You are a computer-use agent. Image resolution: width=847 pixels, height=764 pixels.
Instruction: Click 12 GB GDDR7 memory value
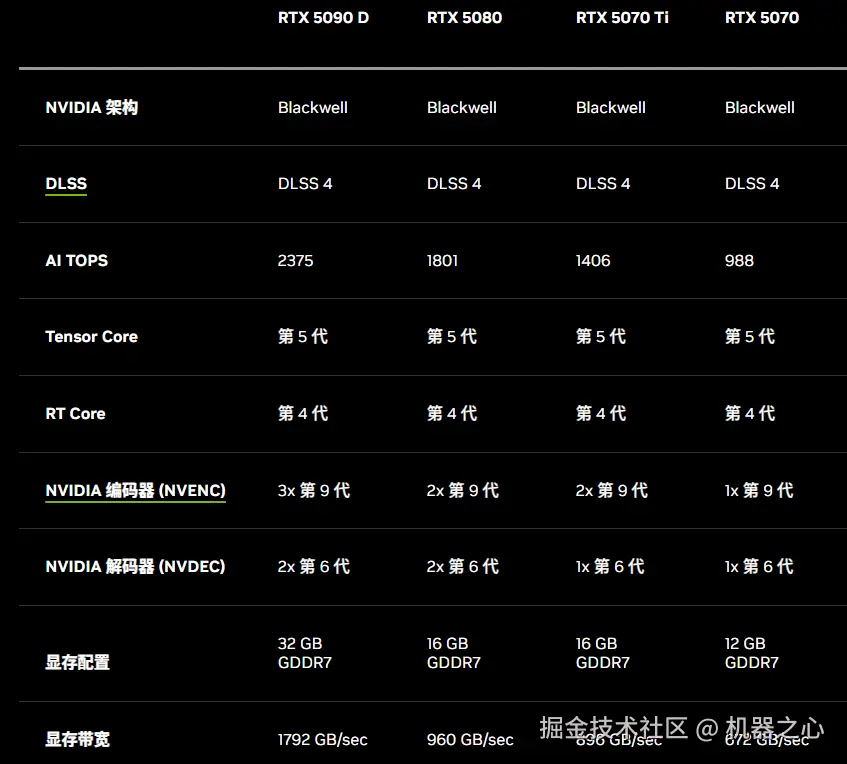[x=752, y=653]
